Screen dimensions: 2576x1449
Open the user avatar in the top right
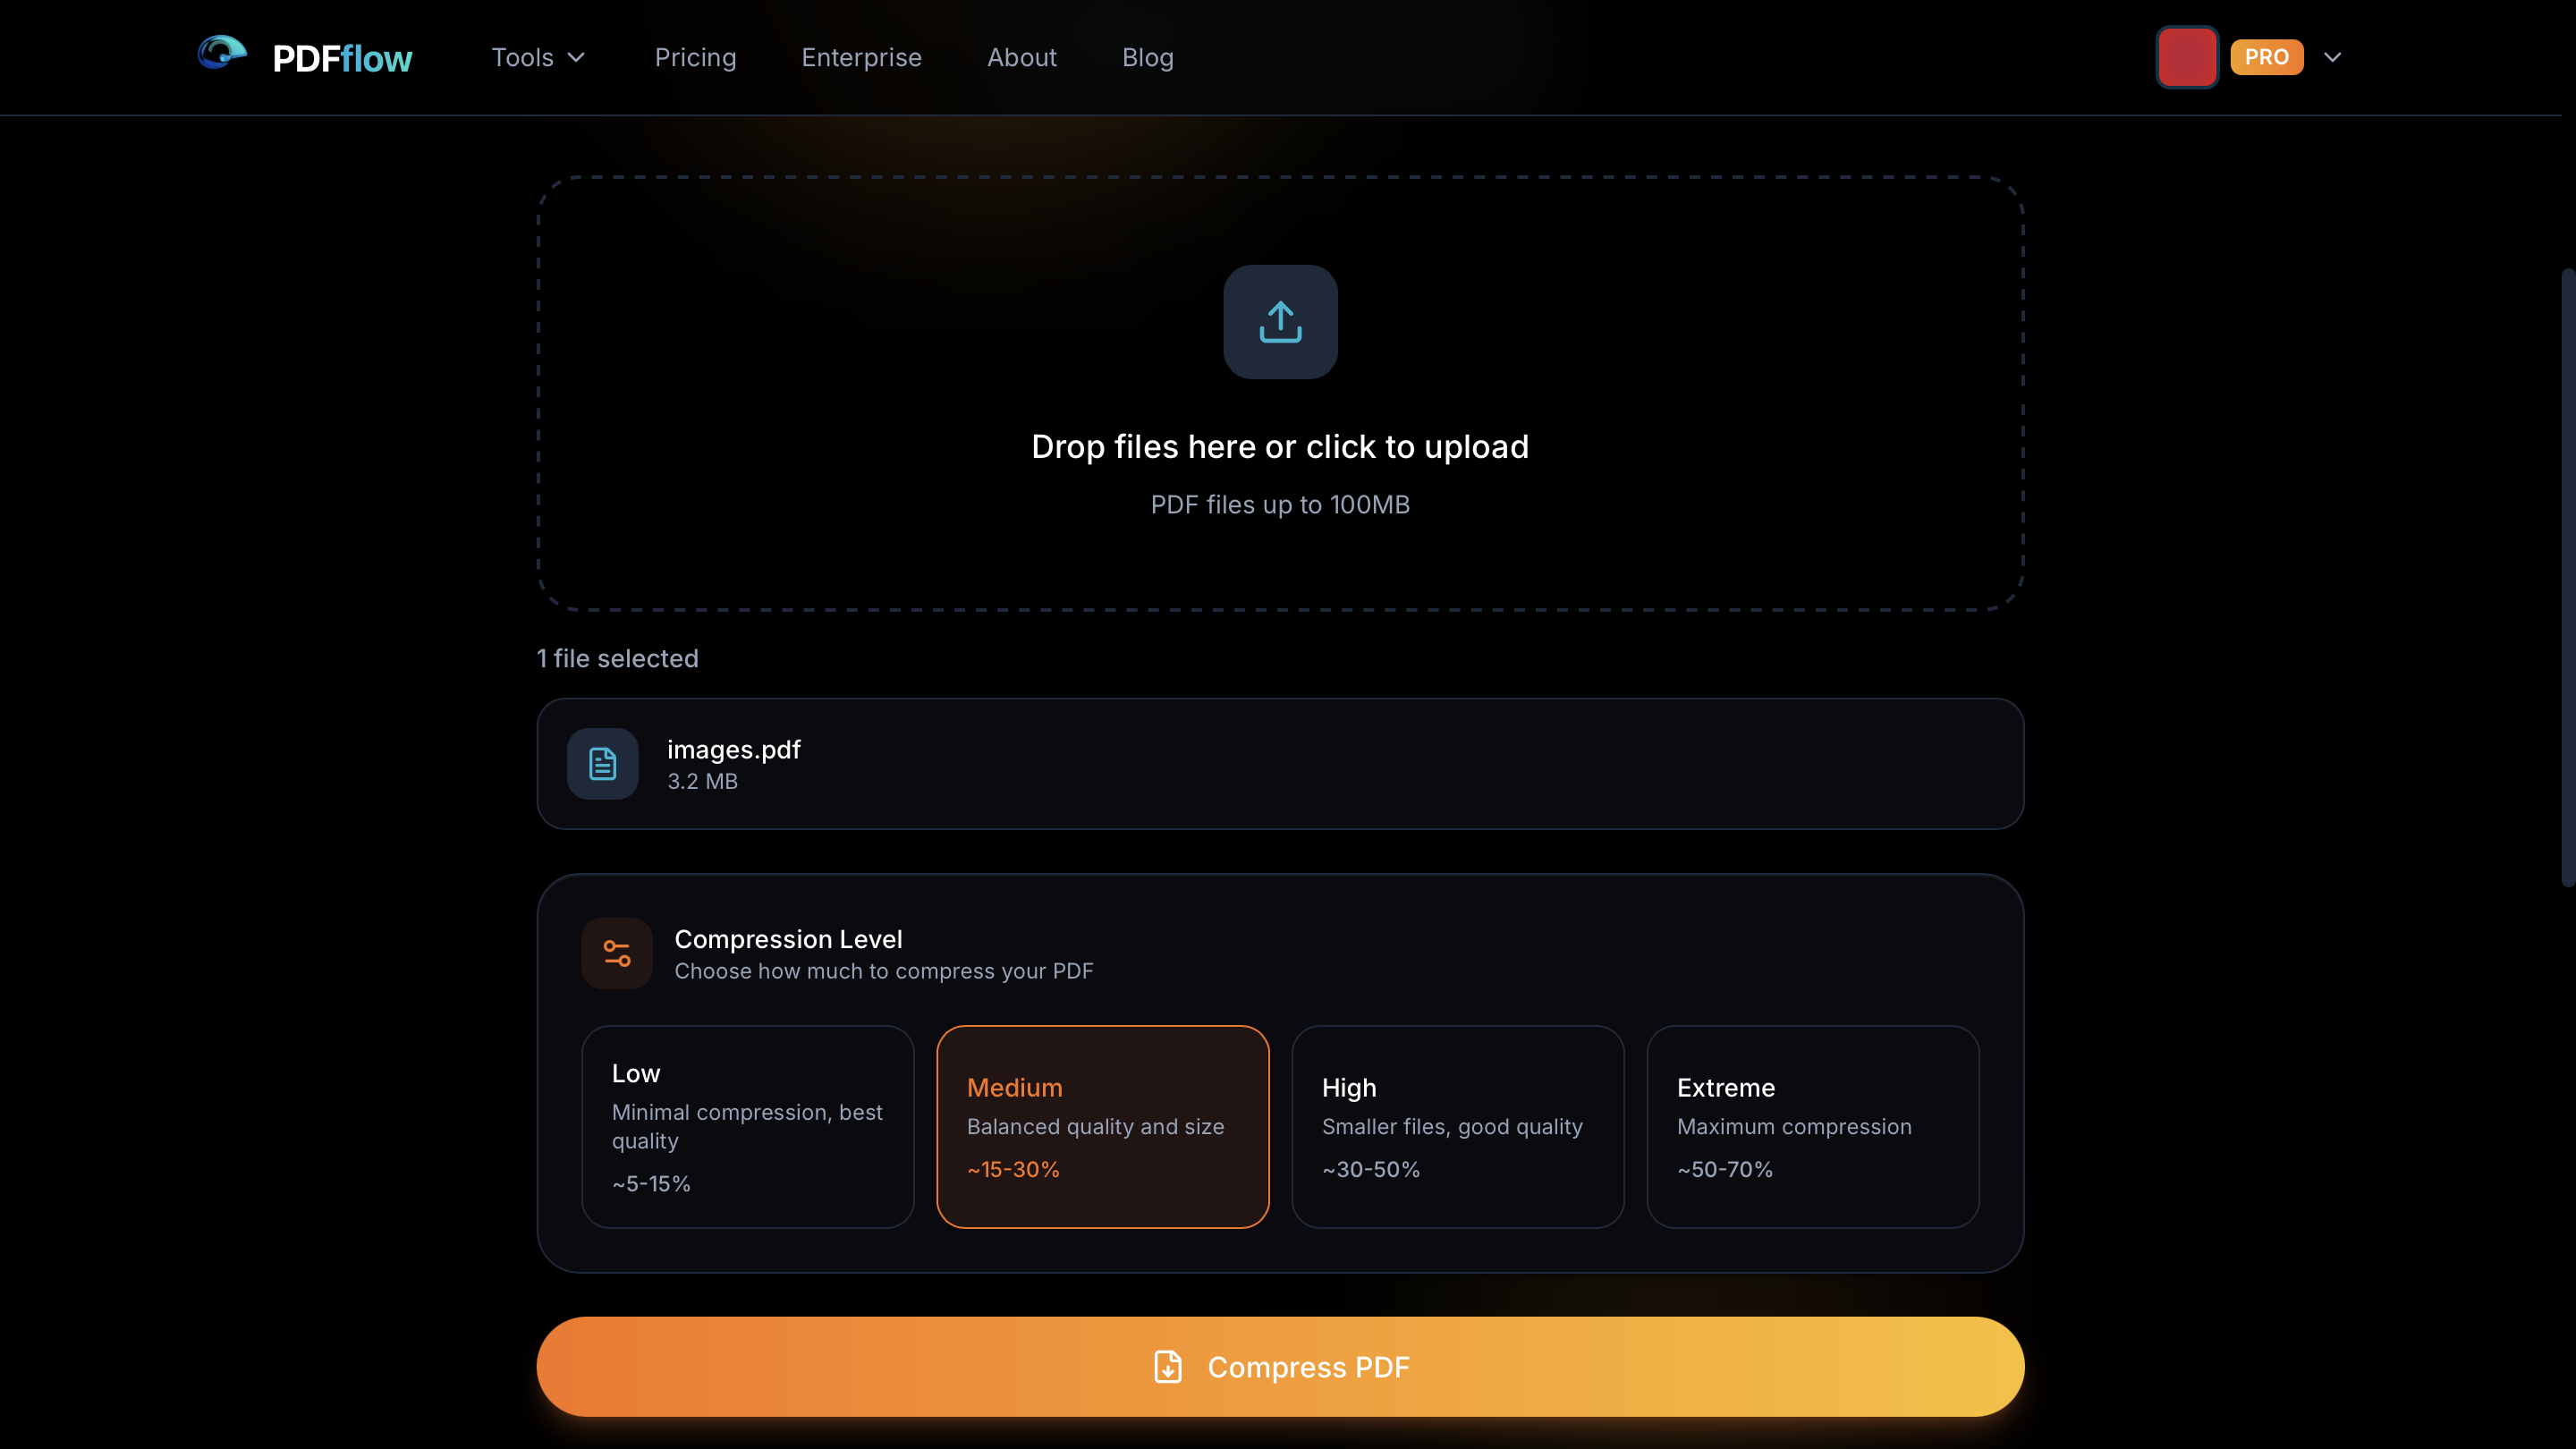click(x=2186, y=57)
